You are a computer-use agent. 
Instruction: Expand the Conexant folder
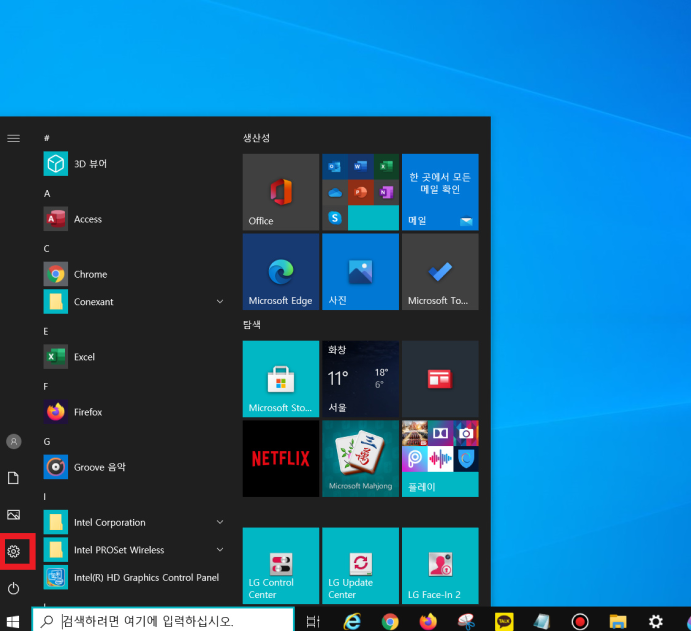click(x=134, y=302)
